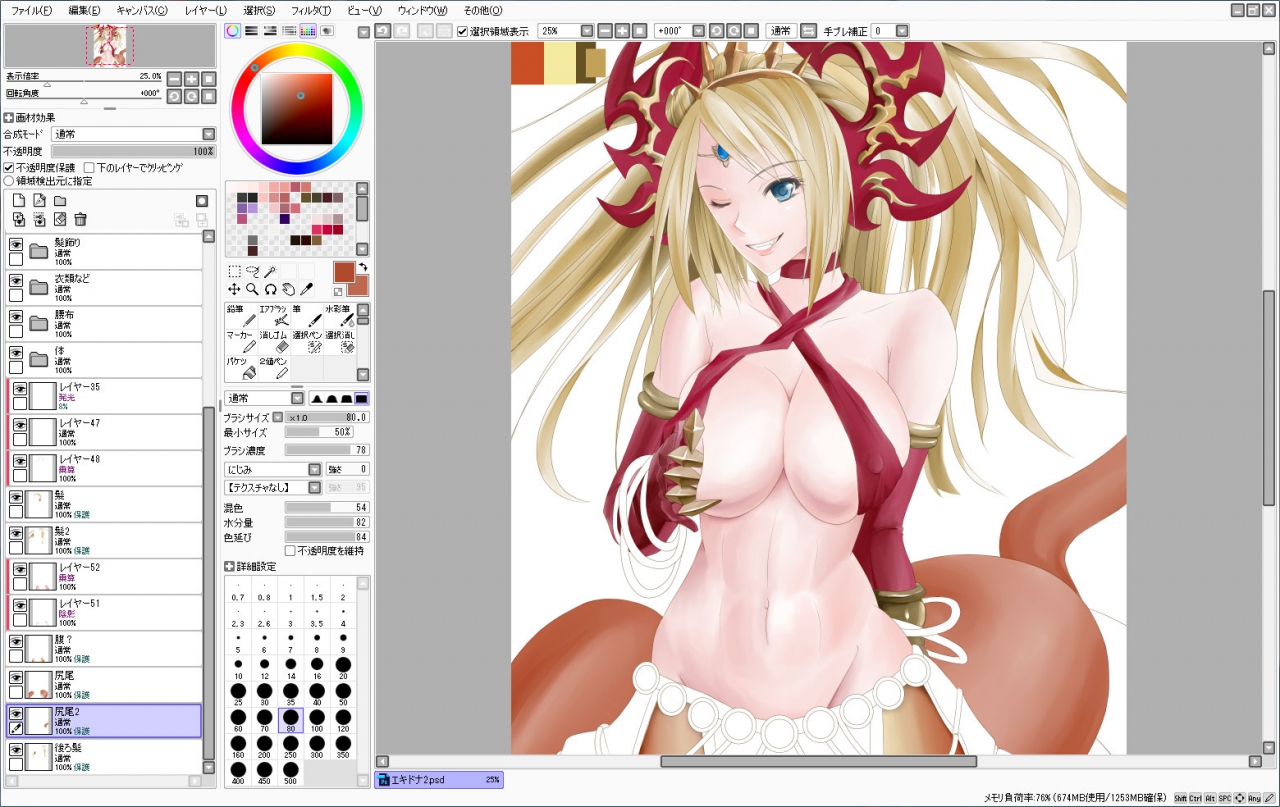Screen dimensions: 1280x807
Task: Select the 鉛筆 (pencil) tool
Action: coord(241,315)
